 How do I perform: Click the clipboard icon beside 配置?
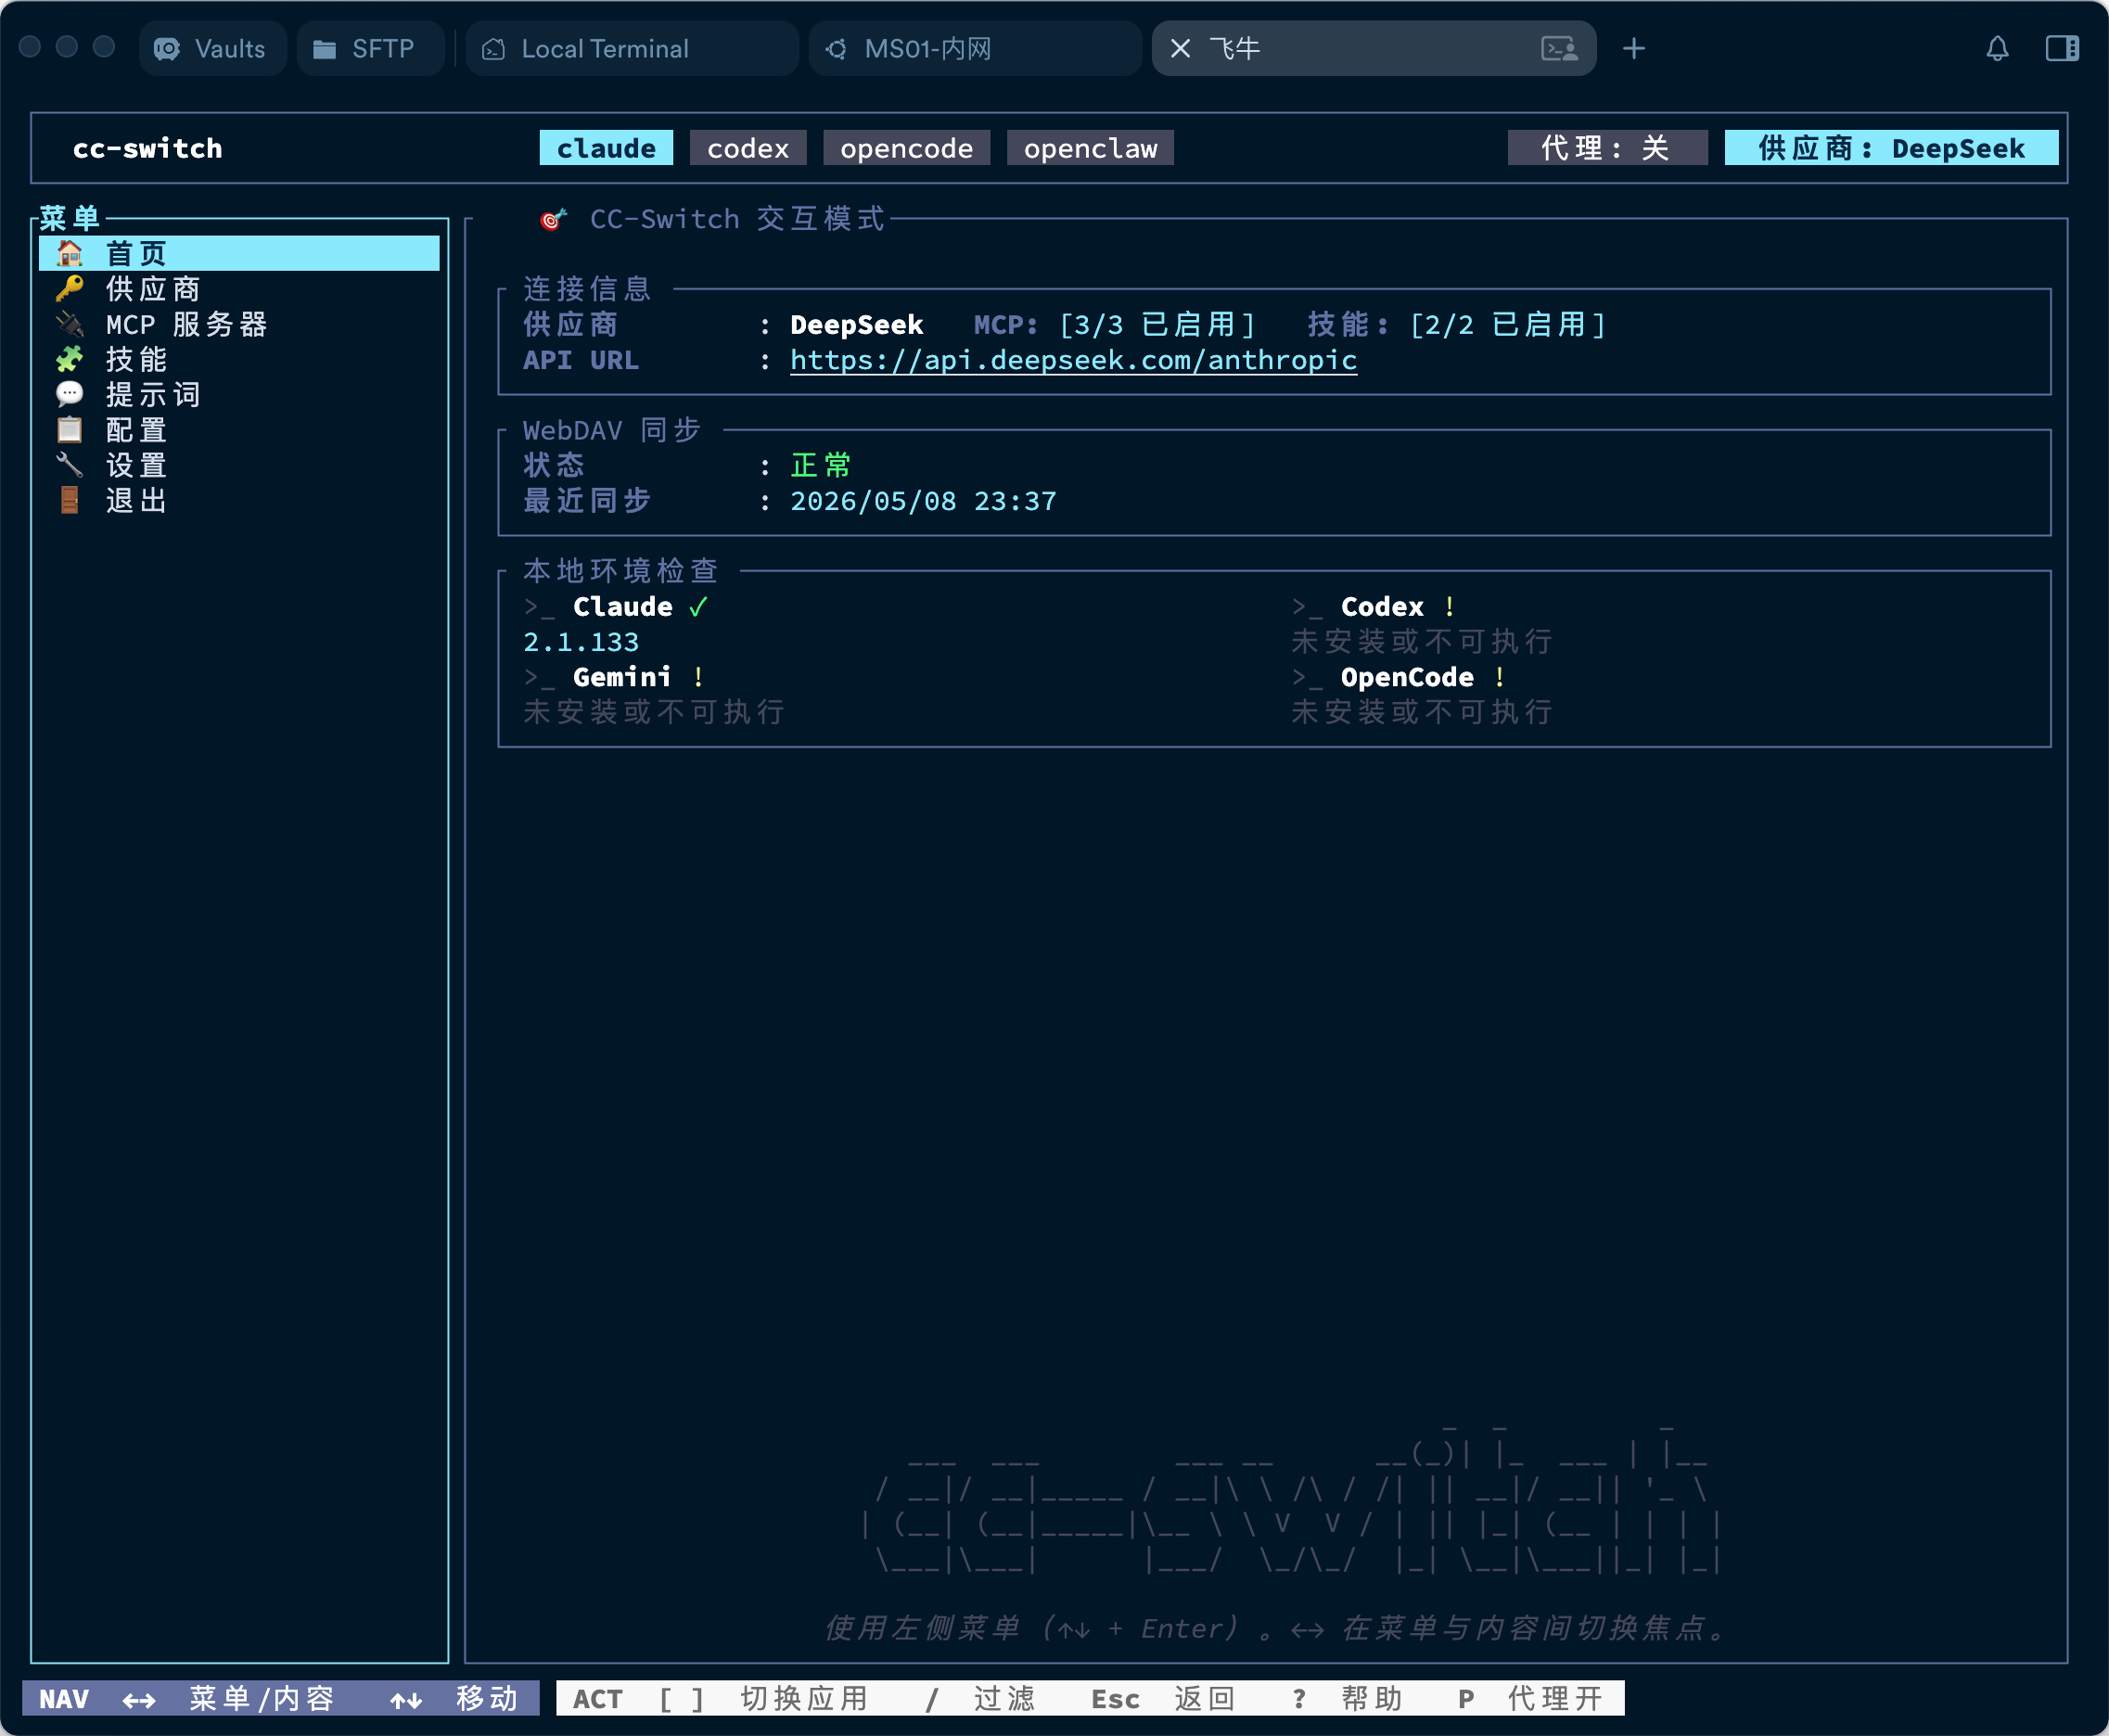pyautogui.click(x=69, y=430)
